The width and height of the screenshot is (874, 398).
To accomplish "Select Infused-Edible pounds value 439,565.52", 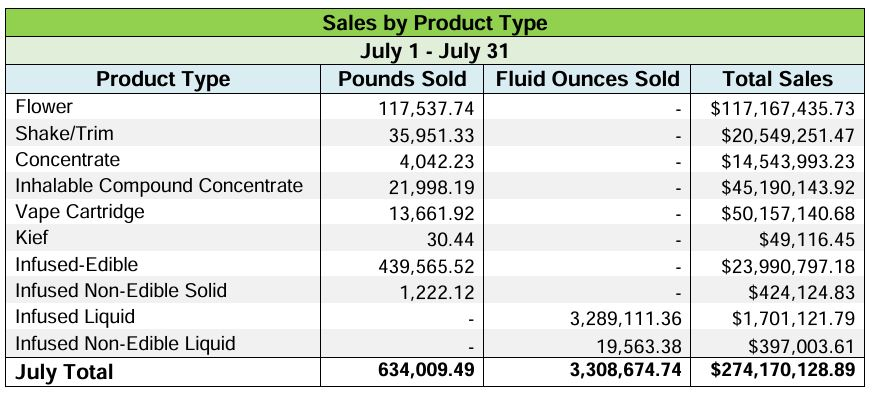I will click(426, 266).
